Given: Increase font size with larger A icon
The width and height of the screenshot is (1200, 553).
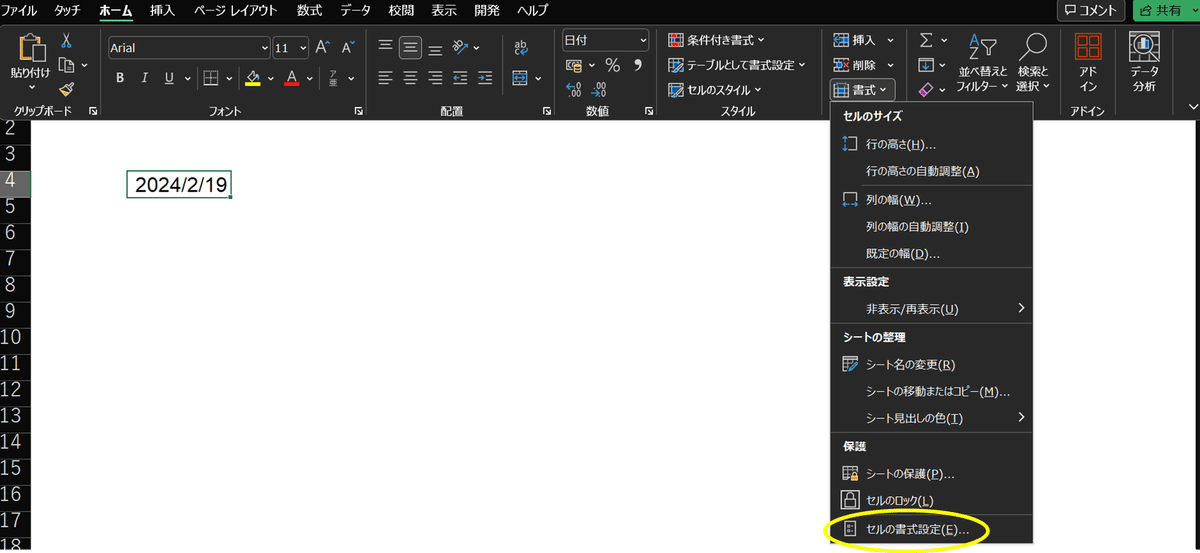Looking at the screenshot, I should (x=322, y=47).
